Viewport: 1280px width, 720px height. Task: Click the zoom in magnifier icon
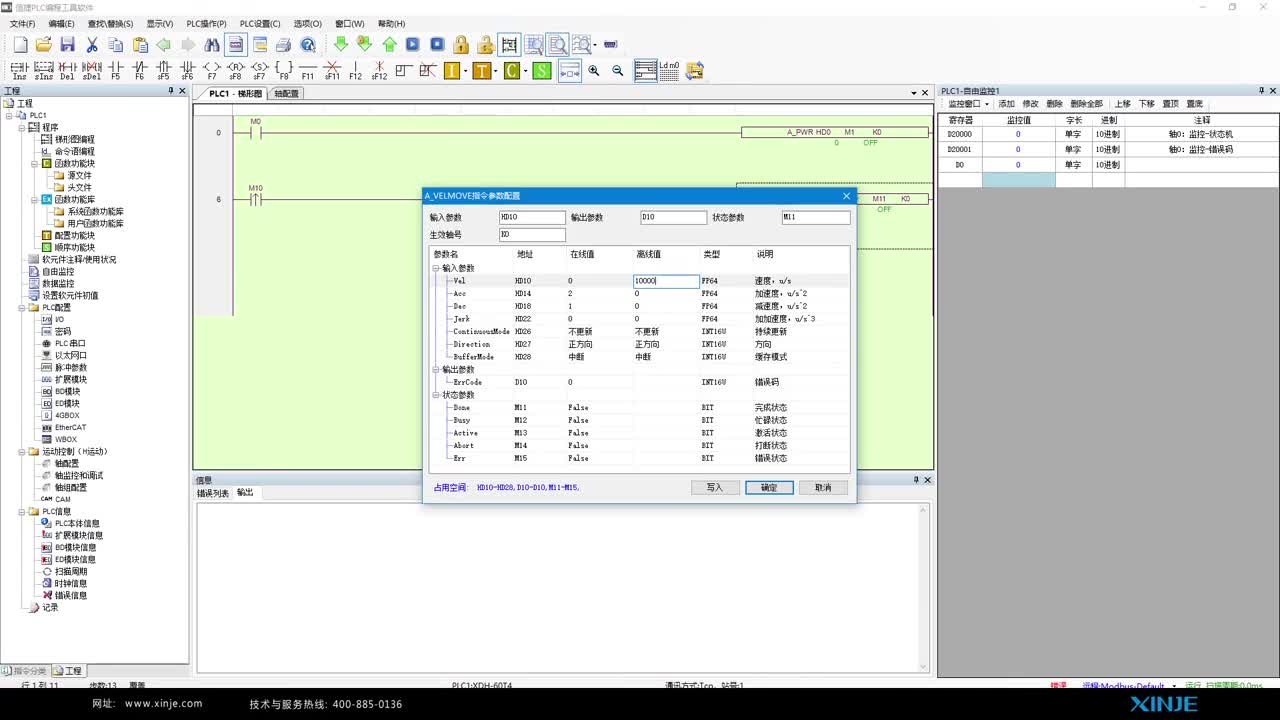594,70
